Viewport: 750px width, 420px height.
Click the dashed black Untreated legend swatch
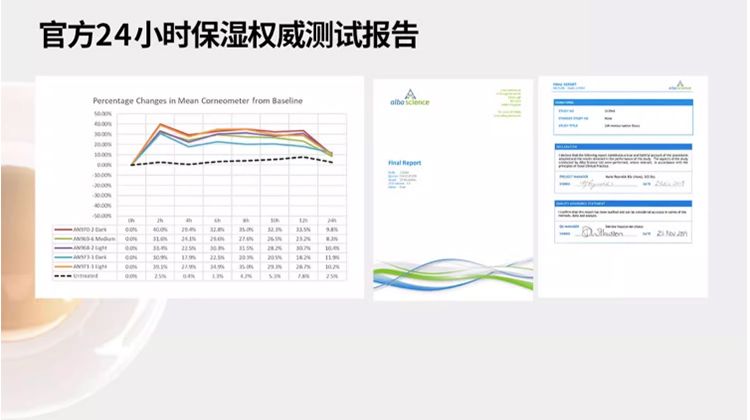pos(63,276)
